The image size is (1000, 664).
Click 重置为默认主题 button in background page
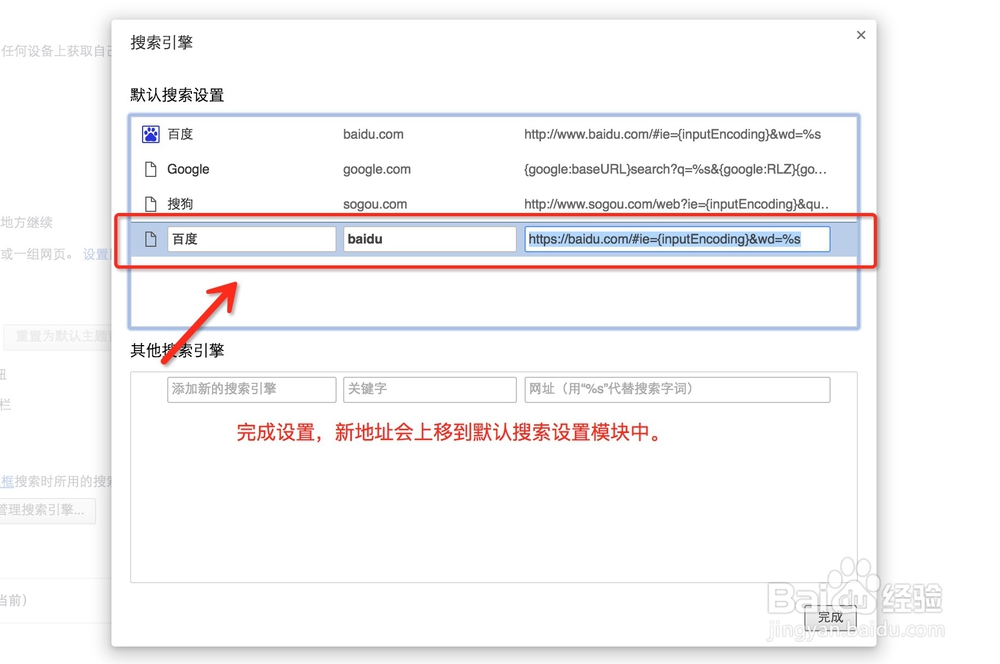point(57,336)
